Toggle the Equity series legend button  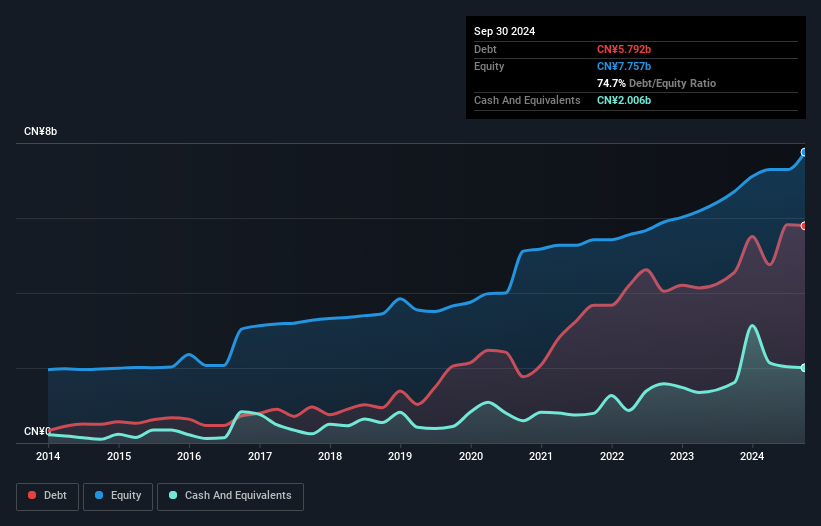(118, 496)
